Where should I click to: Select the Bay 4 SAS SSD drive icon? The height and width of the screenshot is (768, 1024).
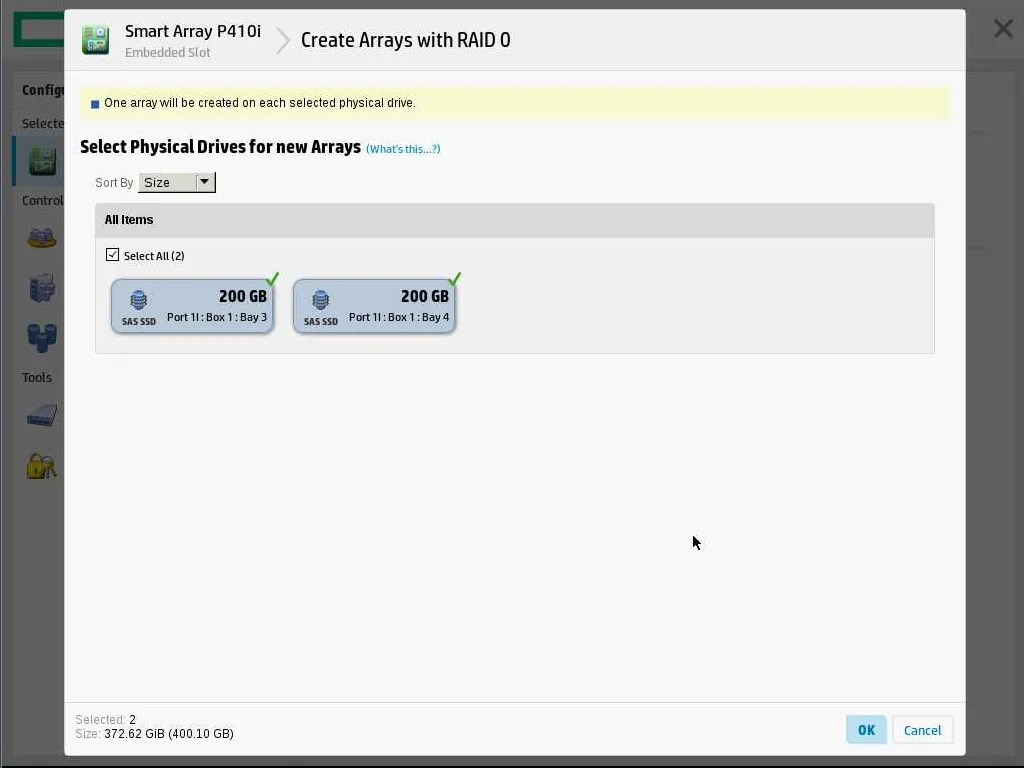[321, 300]
